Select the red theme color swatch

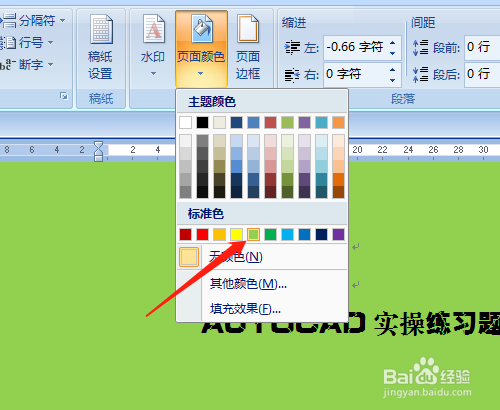[270, 122]
